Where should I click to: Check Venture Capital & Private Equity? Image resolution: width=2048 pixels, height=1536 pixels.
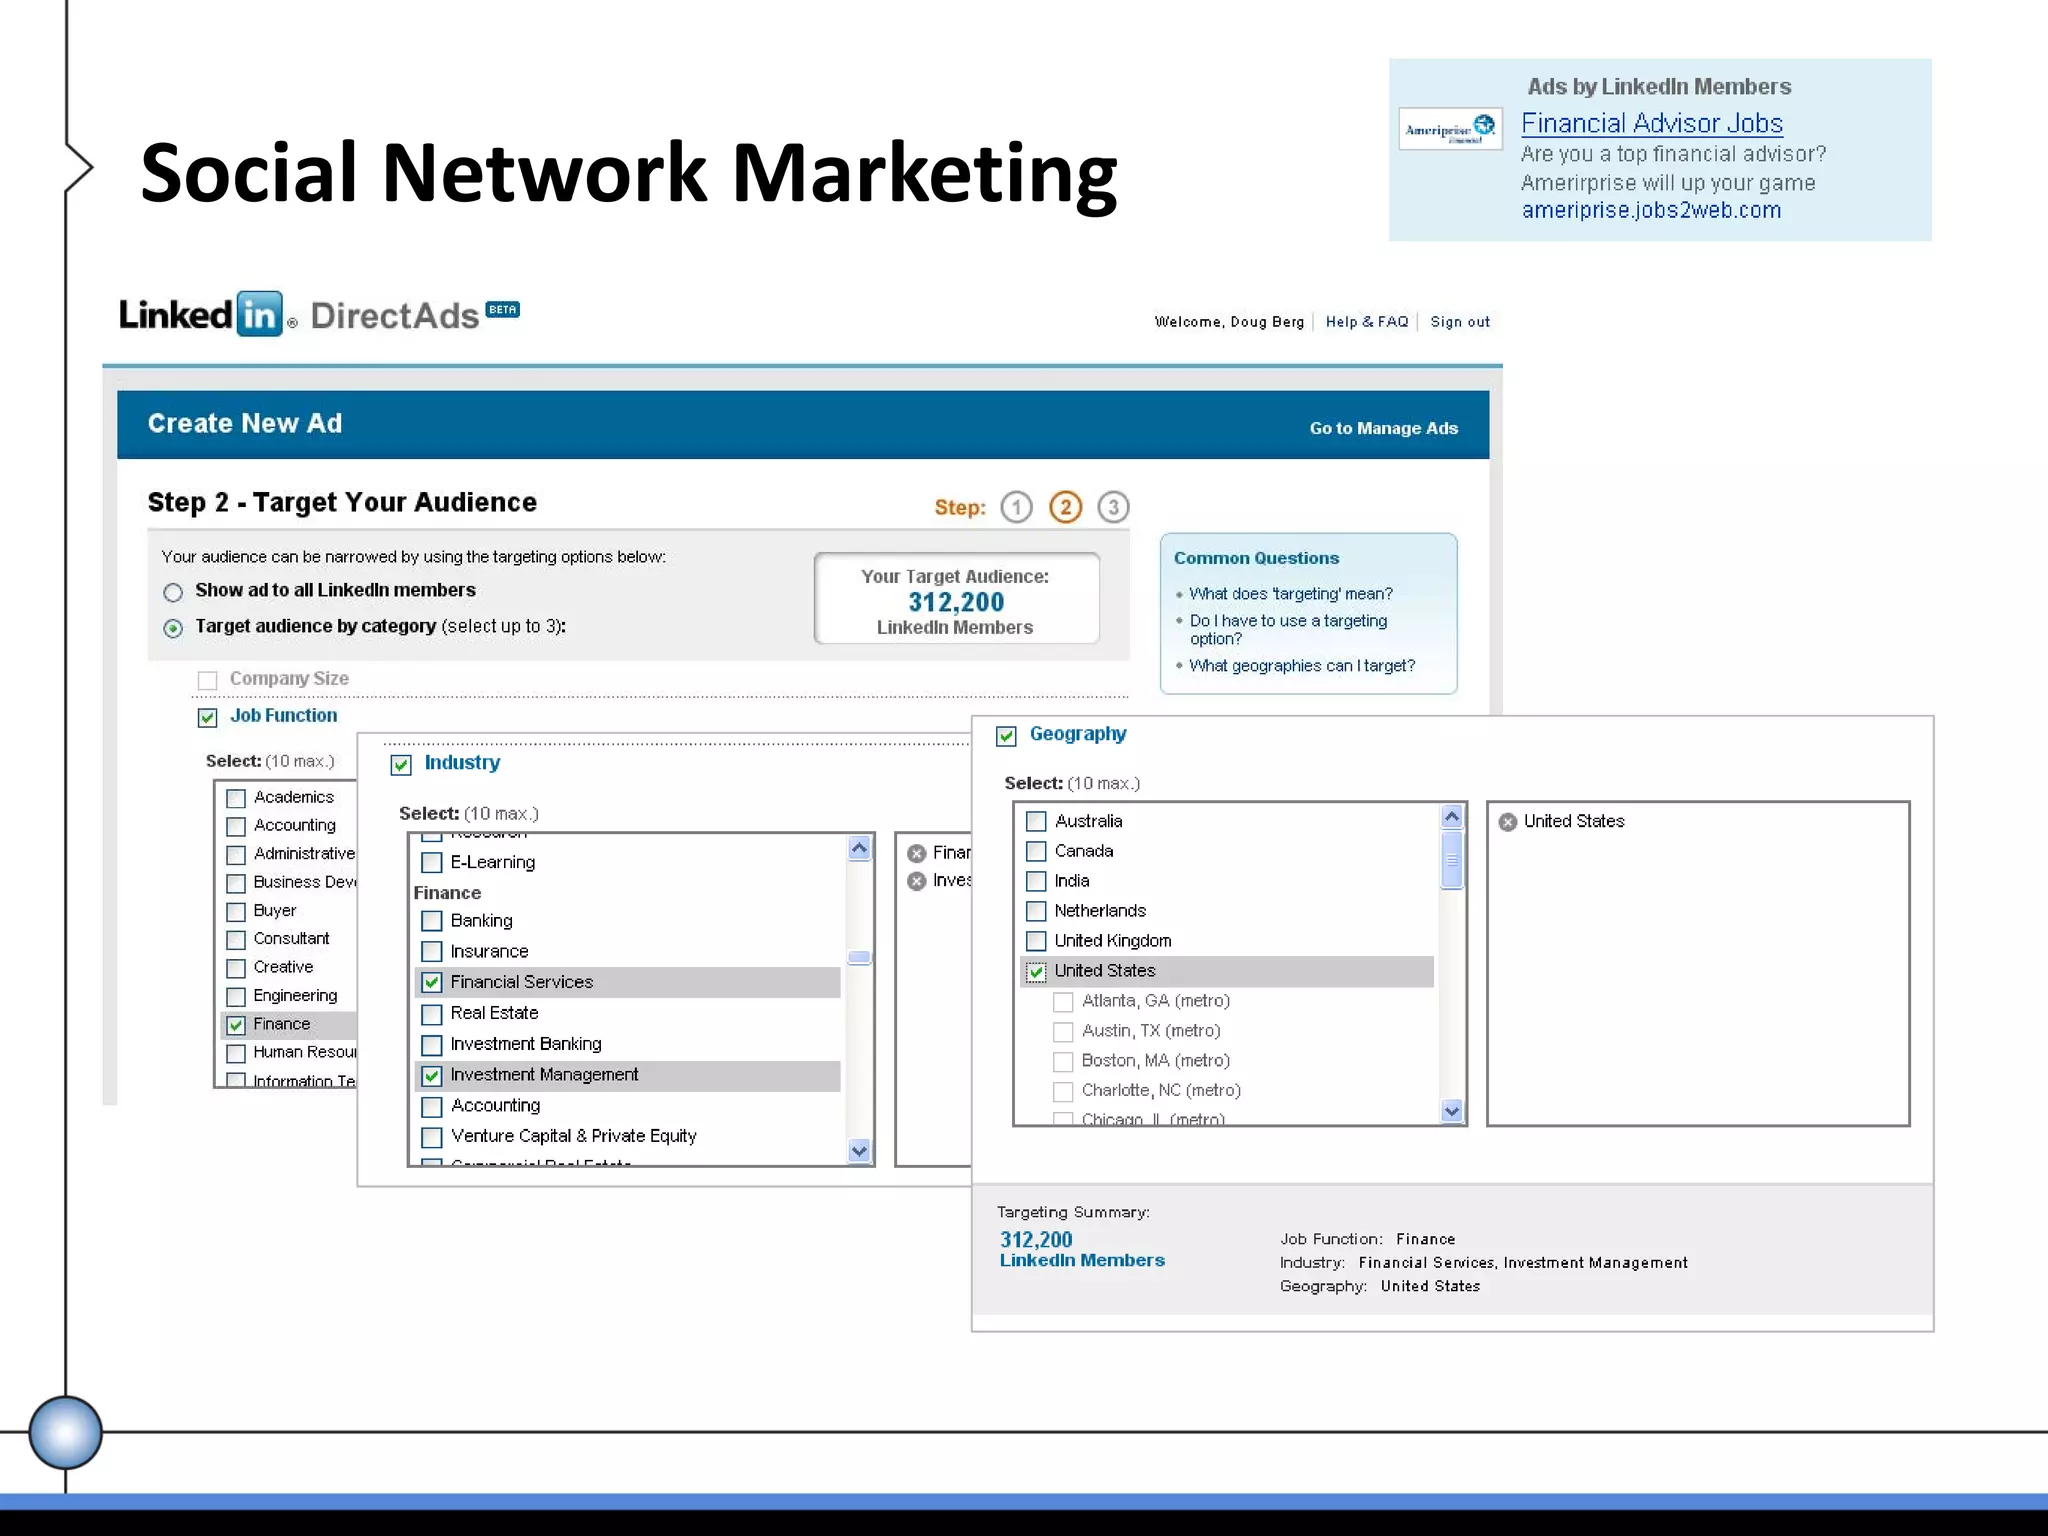pos(432,1137)
